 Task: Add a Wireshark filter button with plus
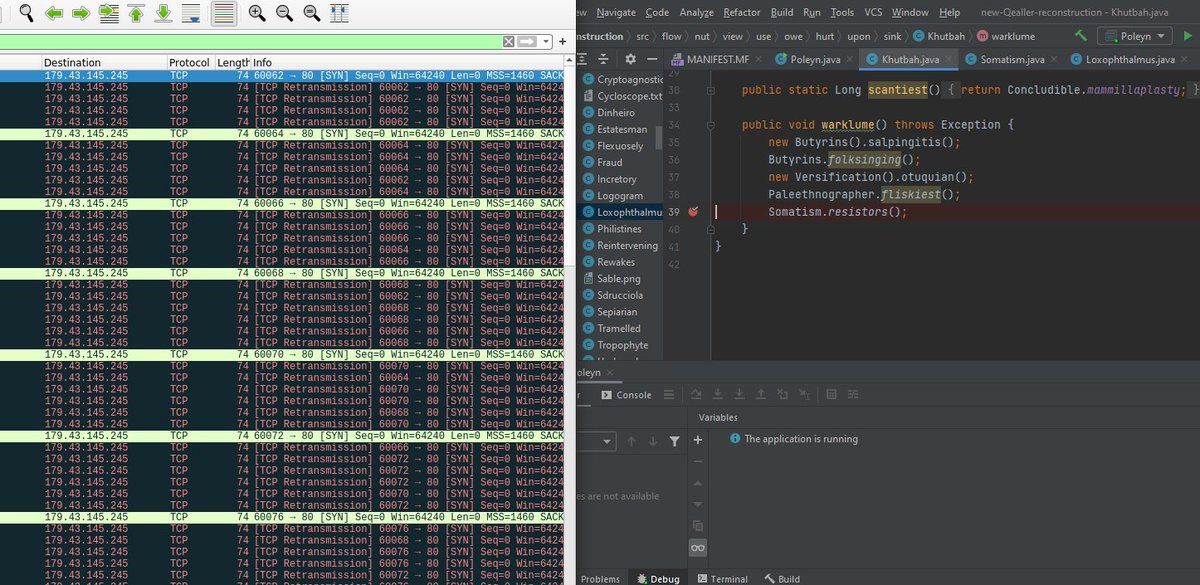click(563, 41)
